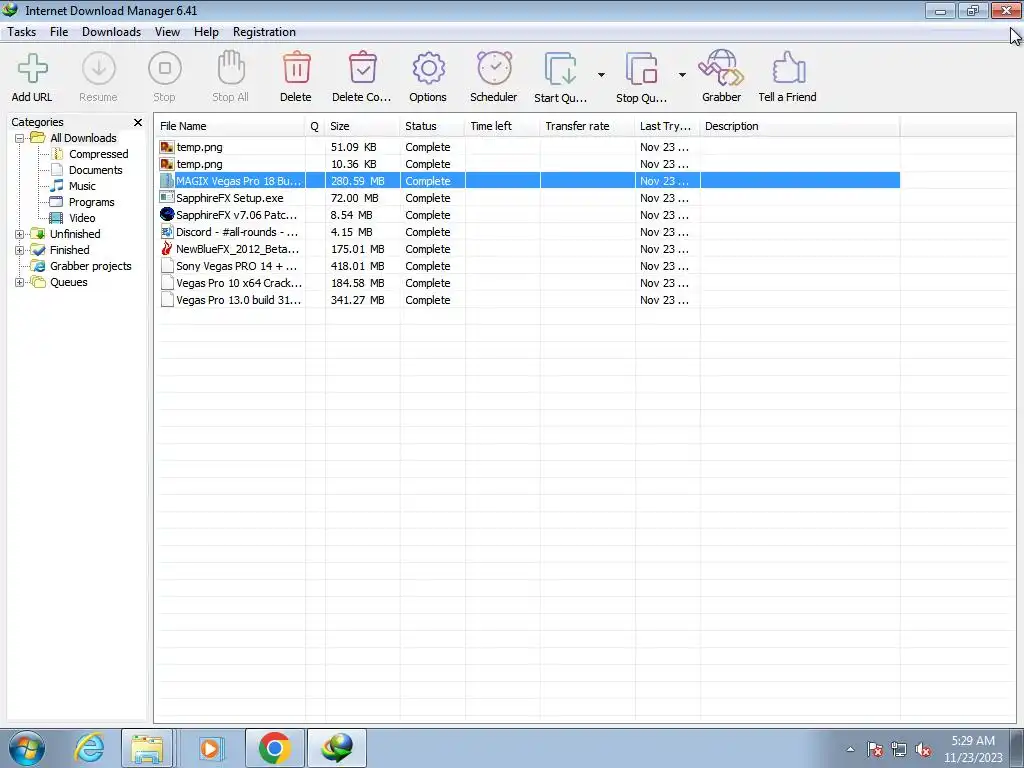Select Grabber projects in the tree
This screenshot has width=1024, height=768.
pyautogui.click(x=91, y=266)
